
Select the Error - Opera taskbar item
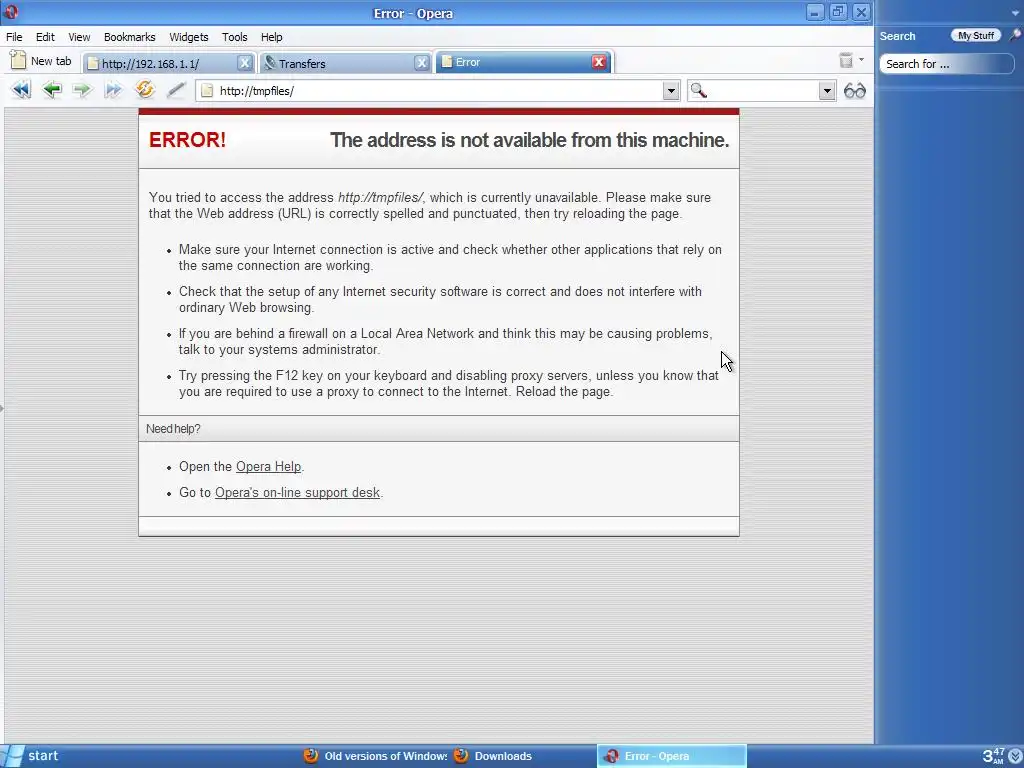coord(671,756)
